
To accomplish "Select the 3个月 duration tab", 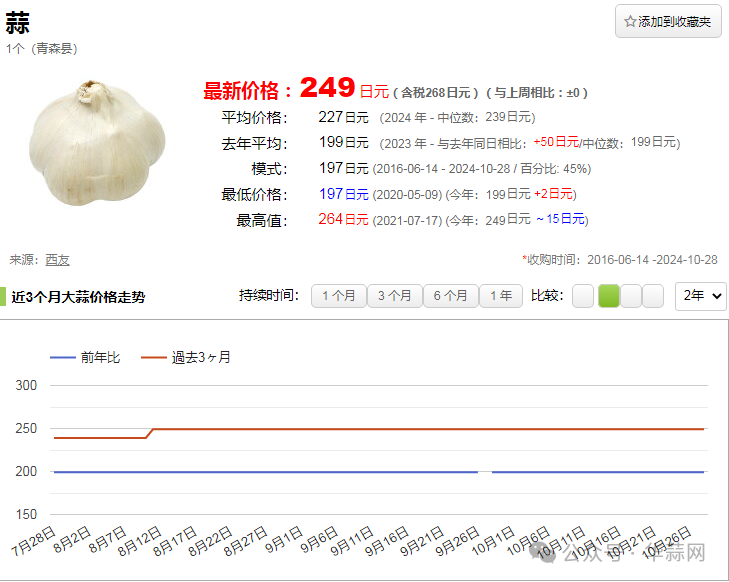I will pyautogui.click(x=394, y=296).
